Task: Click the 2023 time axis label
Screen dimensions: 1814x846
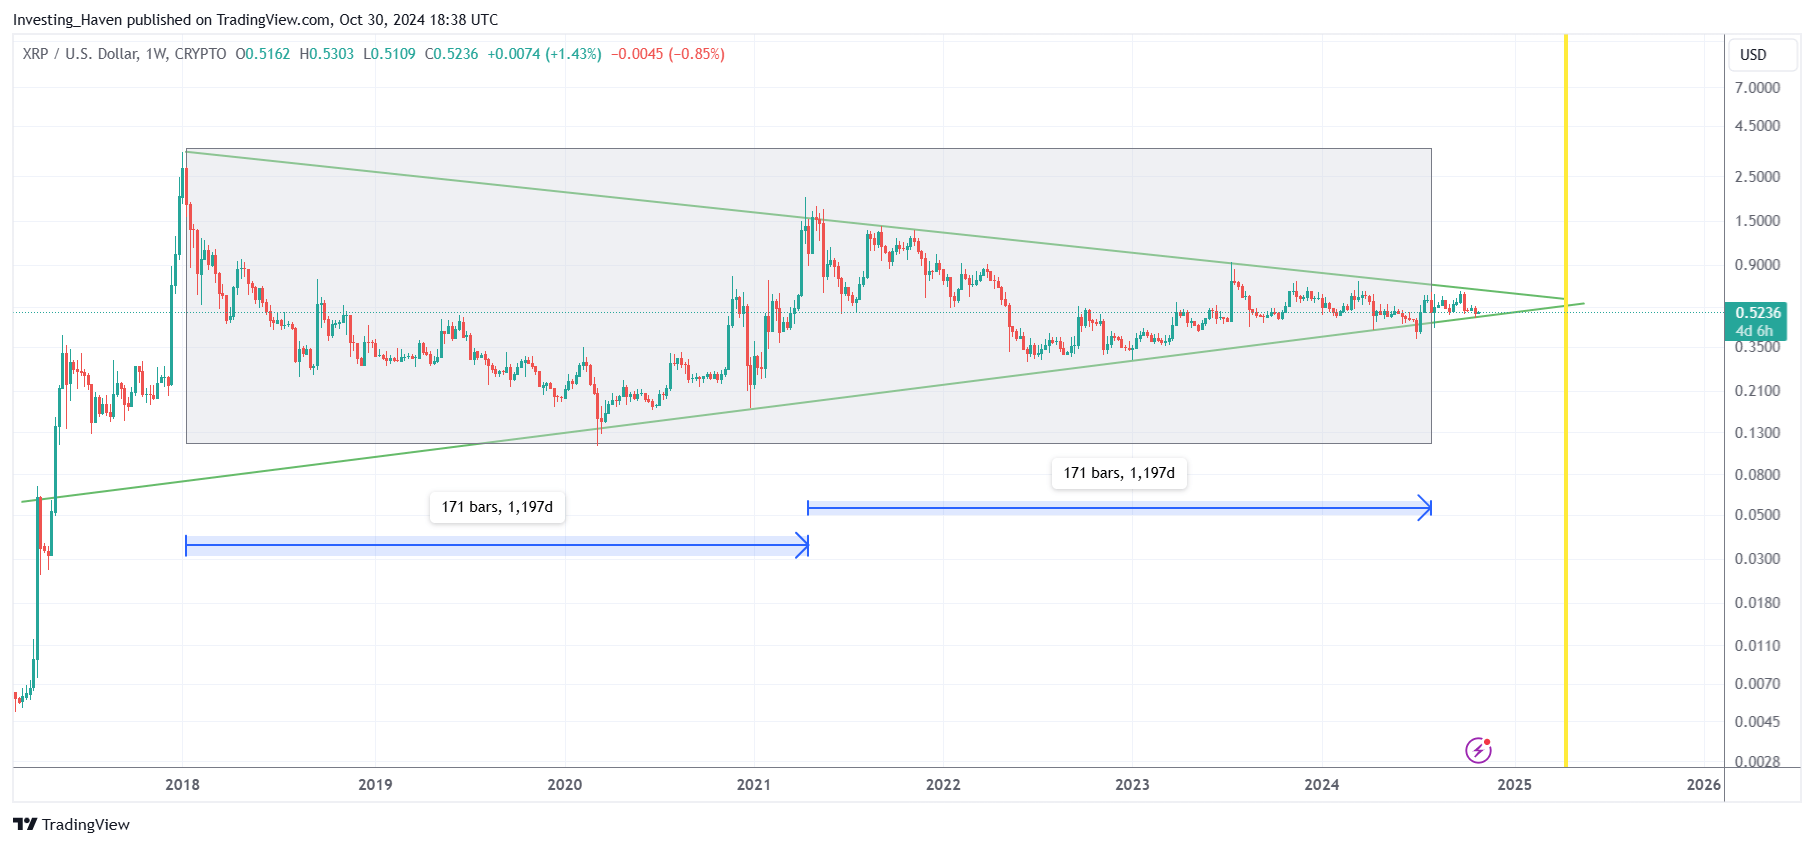Action: (1132, 785)
